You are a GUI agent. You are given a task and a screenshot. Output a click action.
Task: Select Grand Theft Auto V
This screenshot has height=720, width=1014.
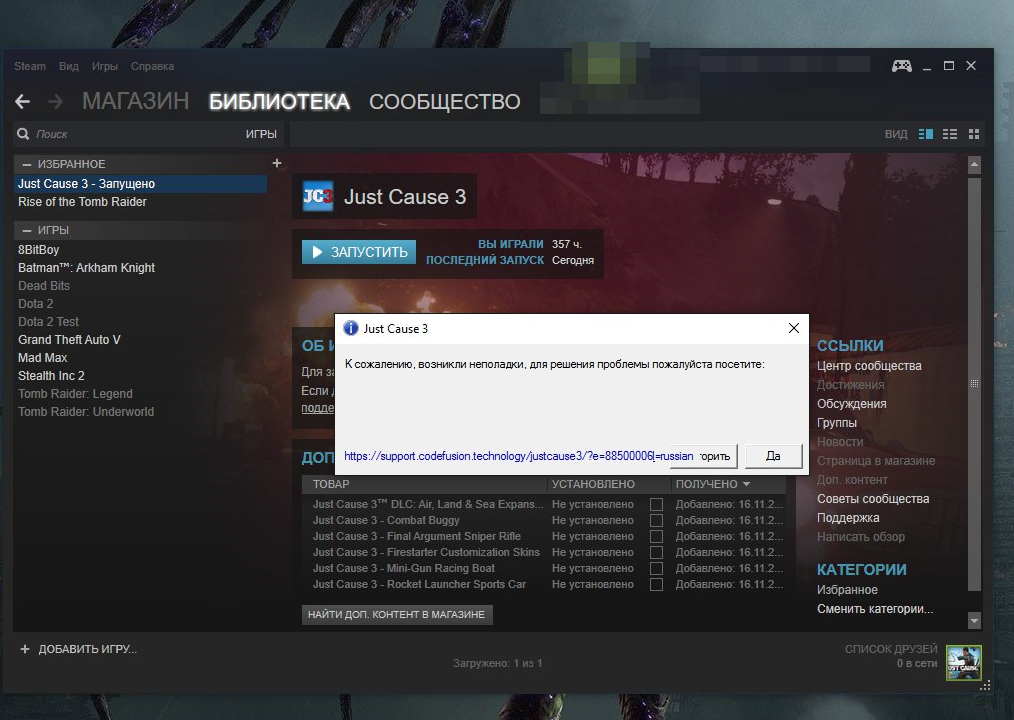[69, 340]
